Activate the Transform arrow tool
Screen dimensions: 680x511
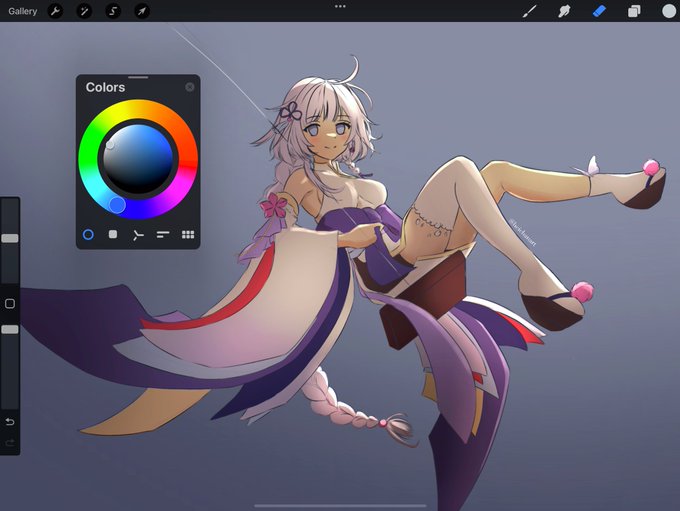coord(142,11)
